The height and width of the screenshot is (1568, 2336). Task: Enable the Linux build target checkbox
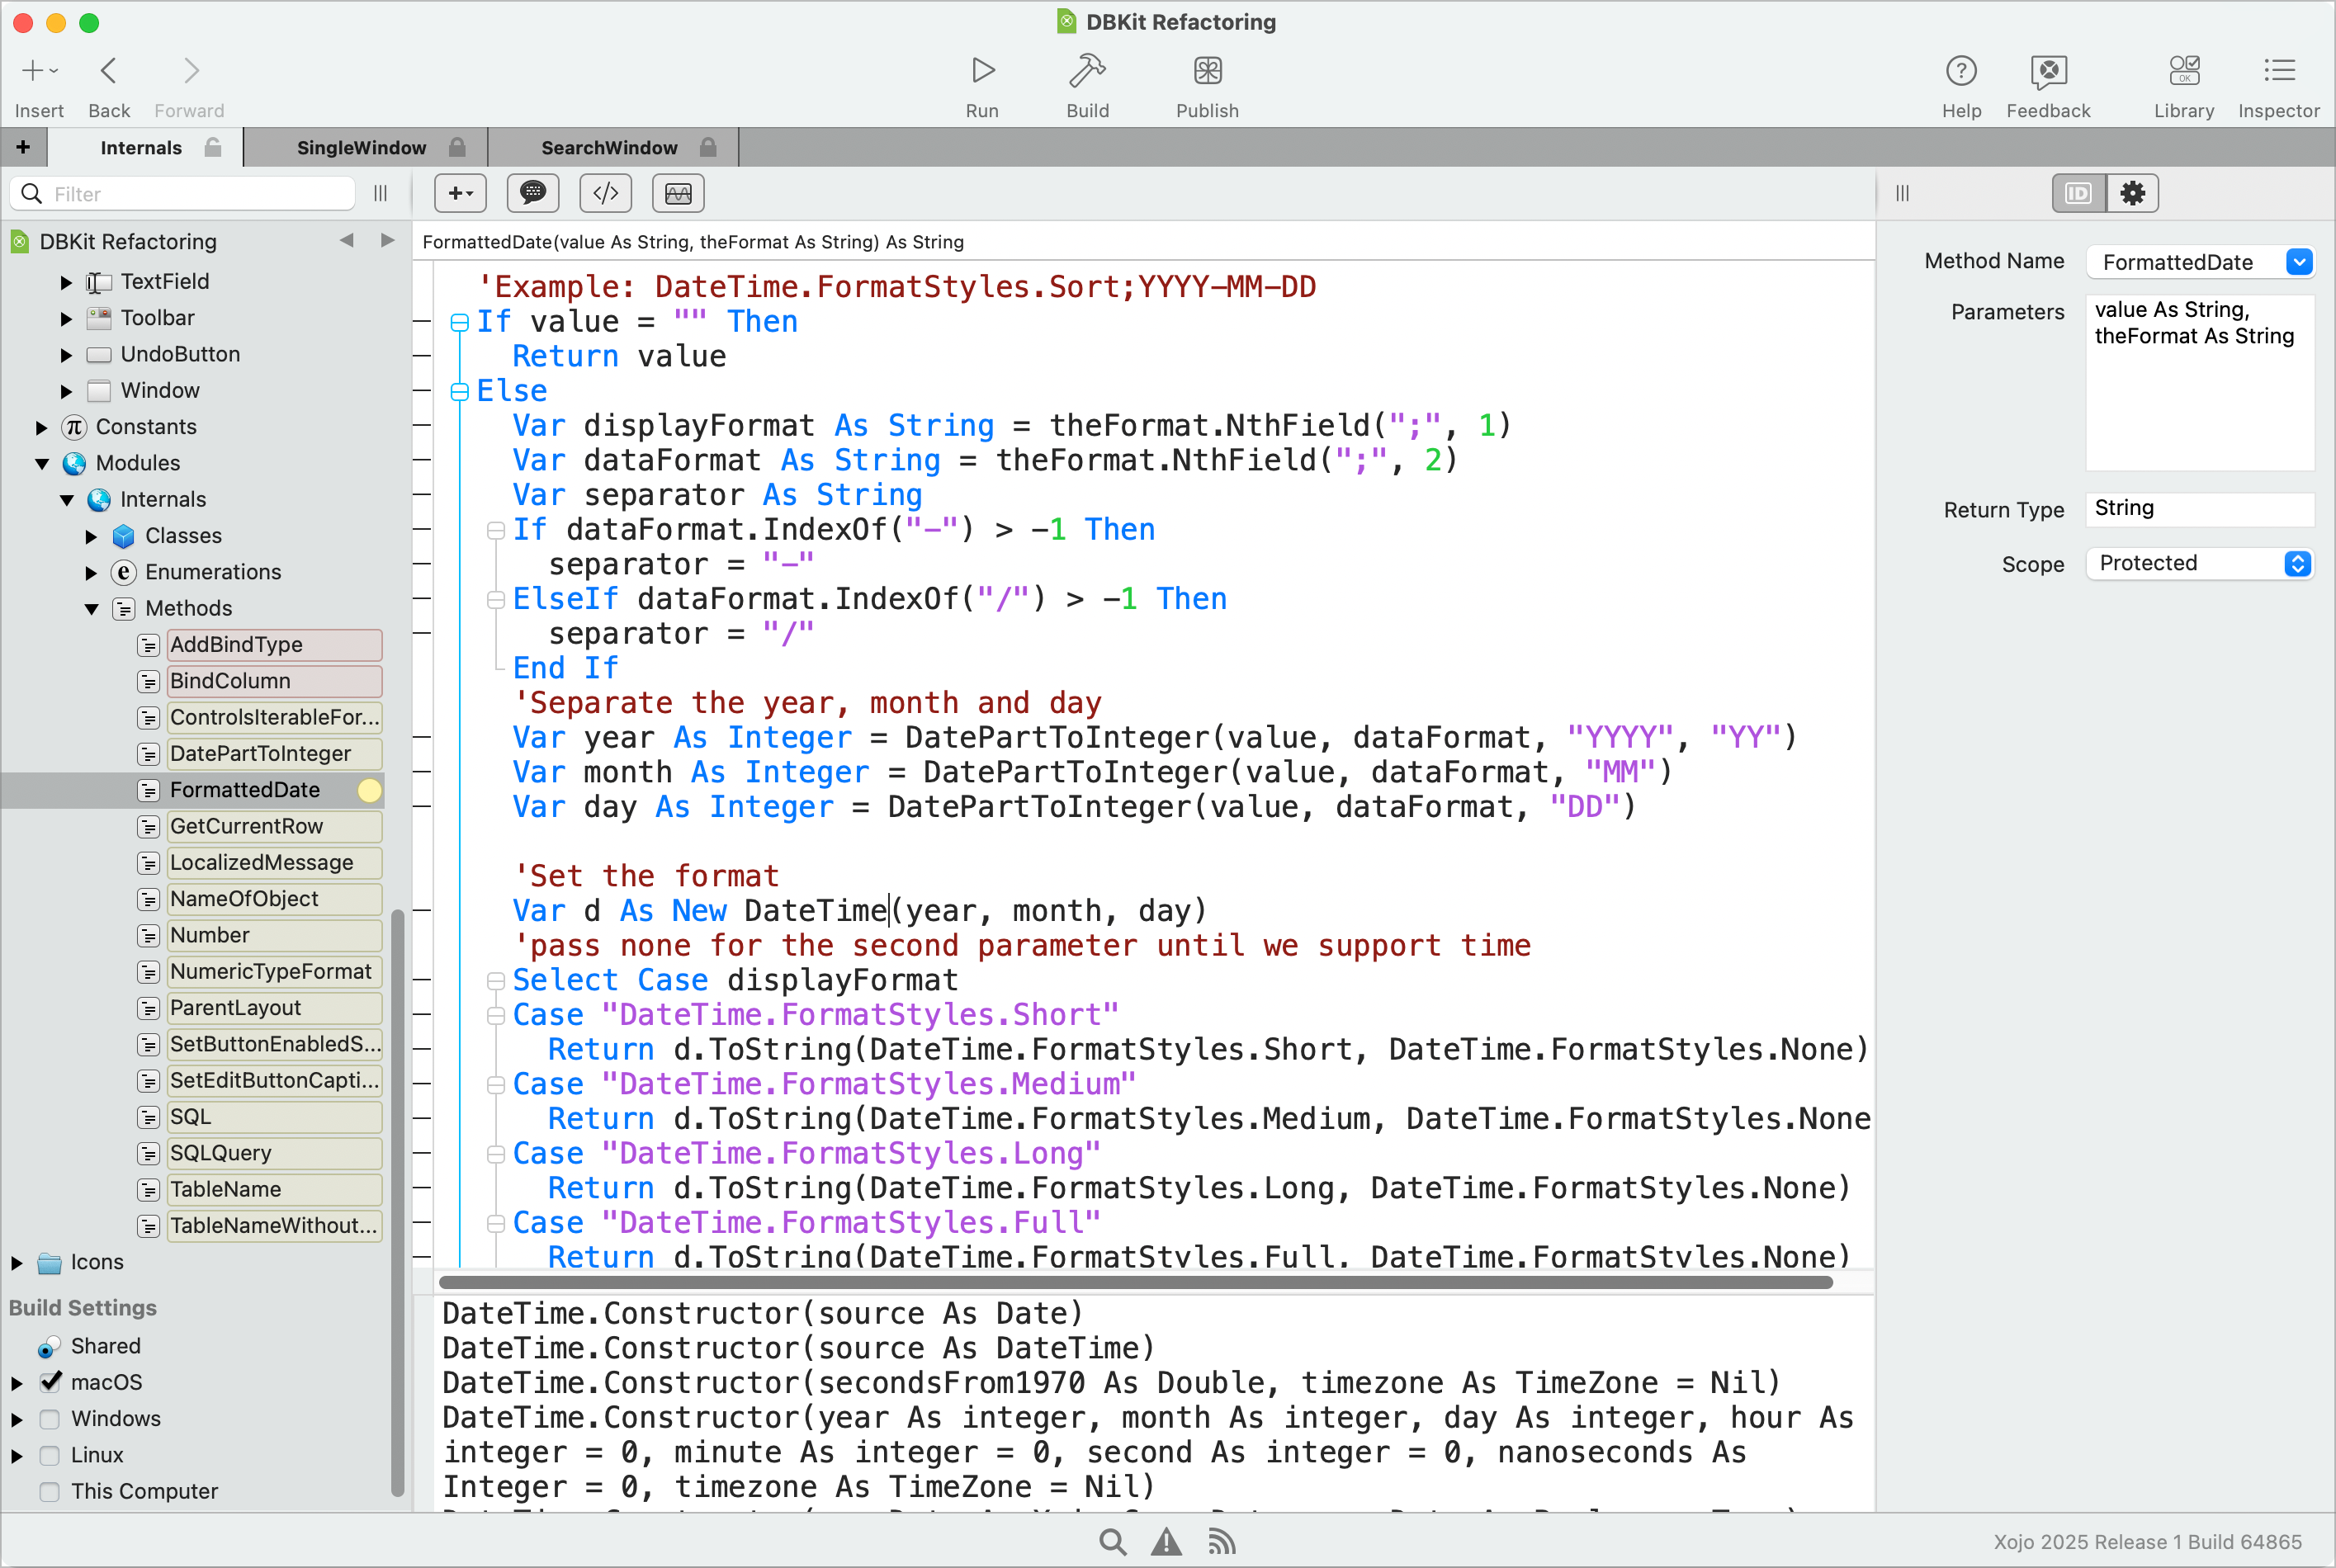50,1455
